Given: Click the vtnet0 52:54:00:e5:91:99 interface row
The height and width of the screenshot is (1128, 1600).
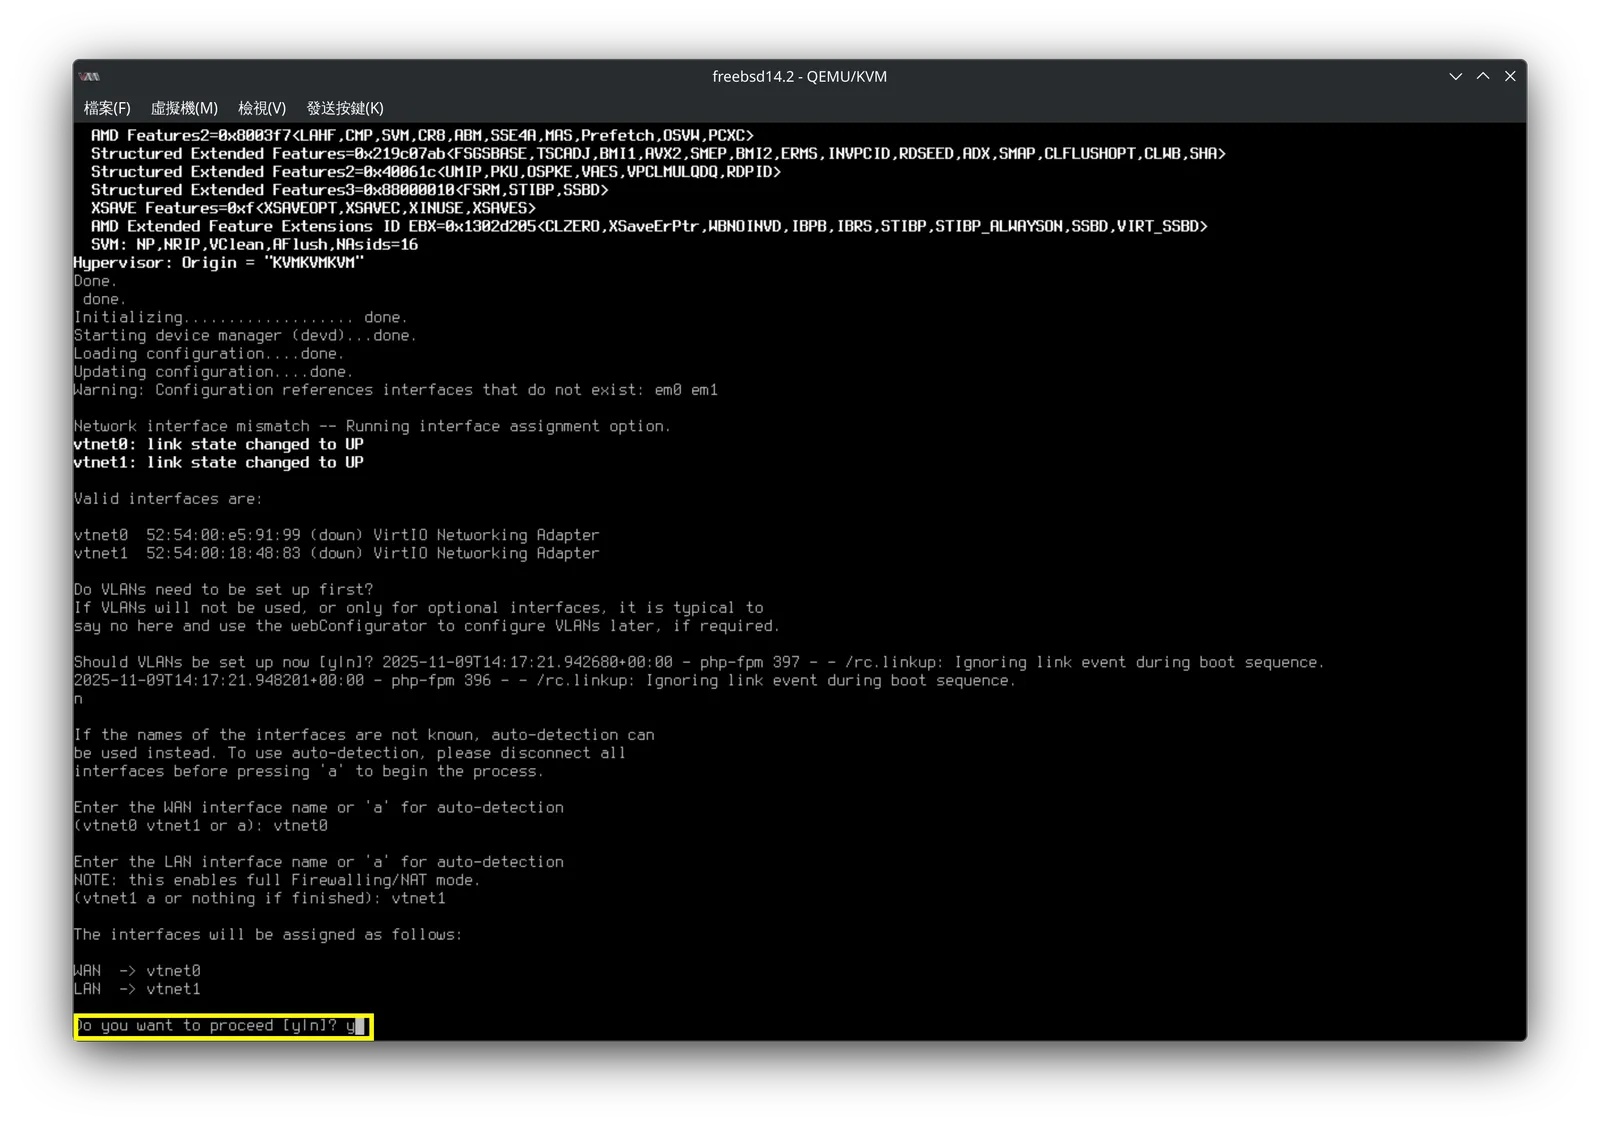Looking at the screenshot, I should point(337,535).
